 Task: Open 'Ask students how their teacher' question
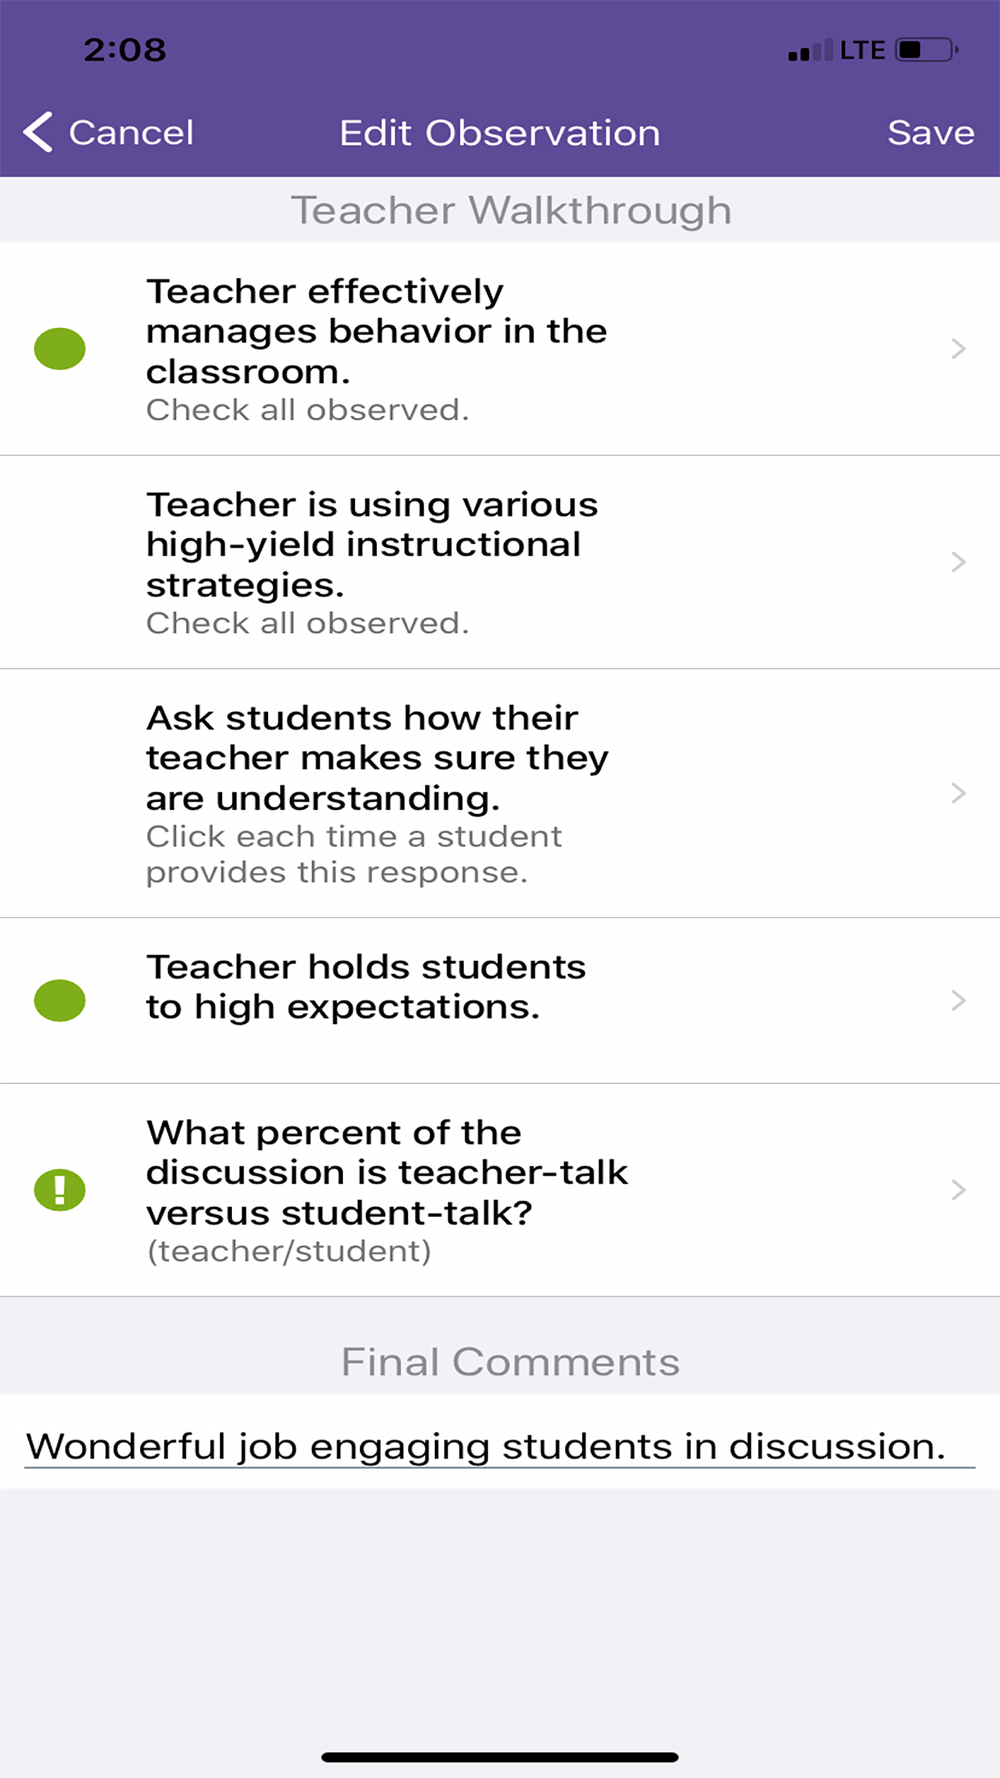click(x=377, y=758)
